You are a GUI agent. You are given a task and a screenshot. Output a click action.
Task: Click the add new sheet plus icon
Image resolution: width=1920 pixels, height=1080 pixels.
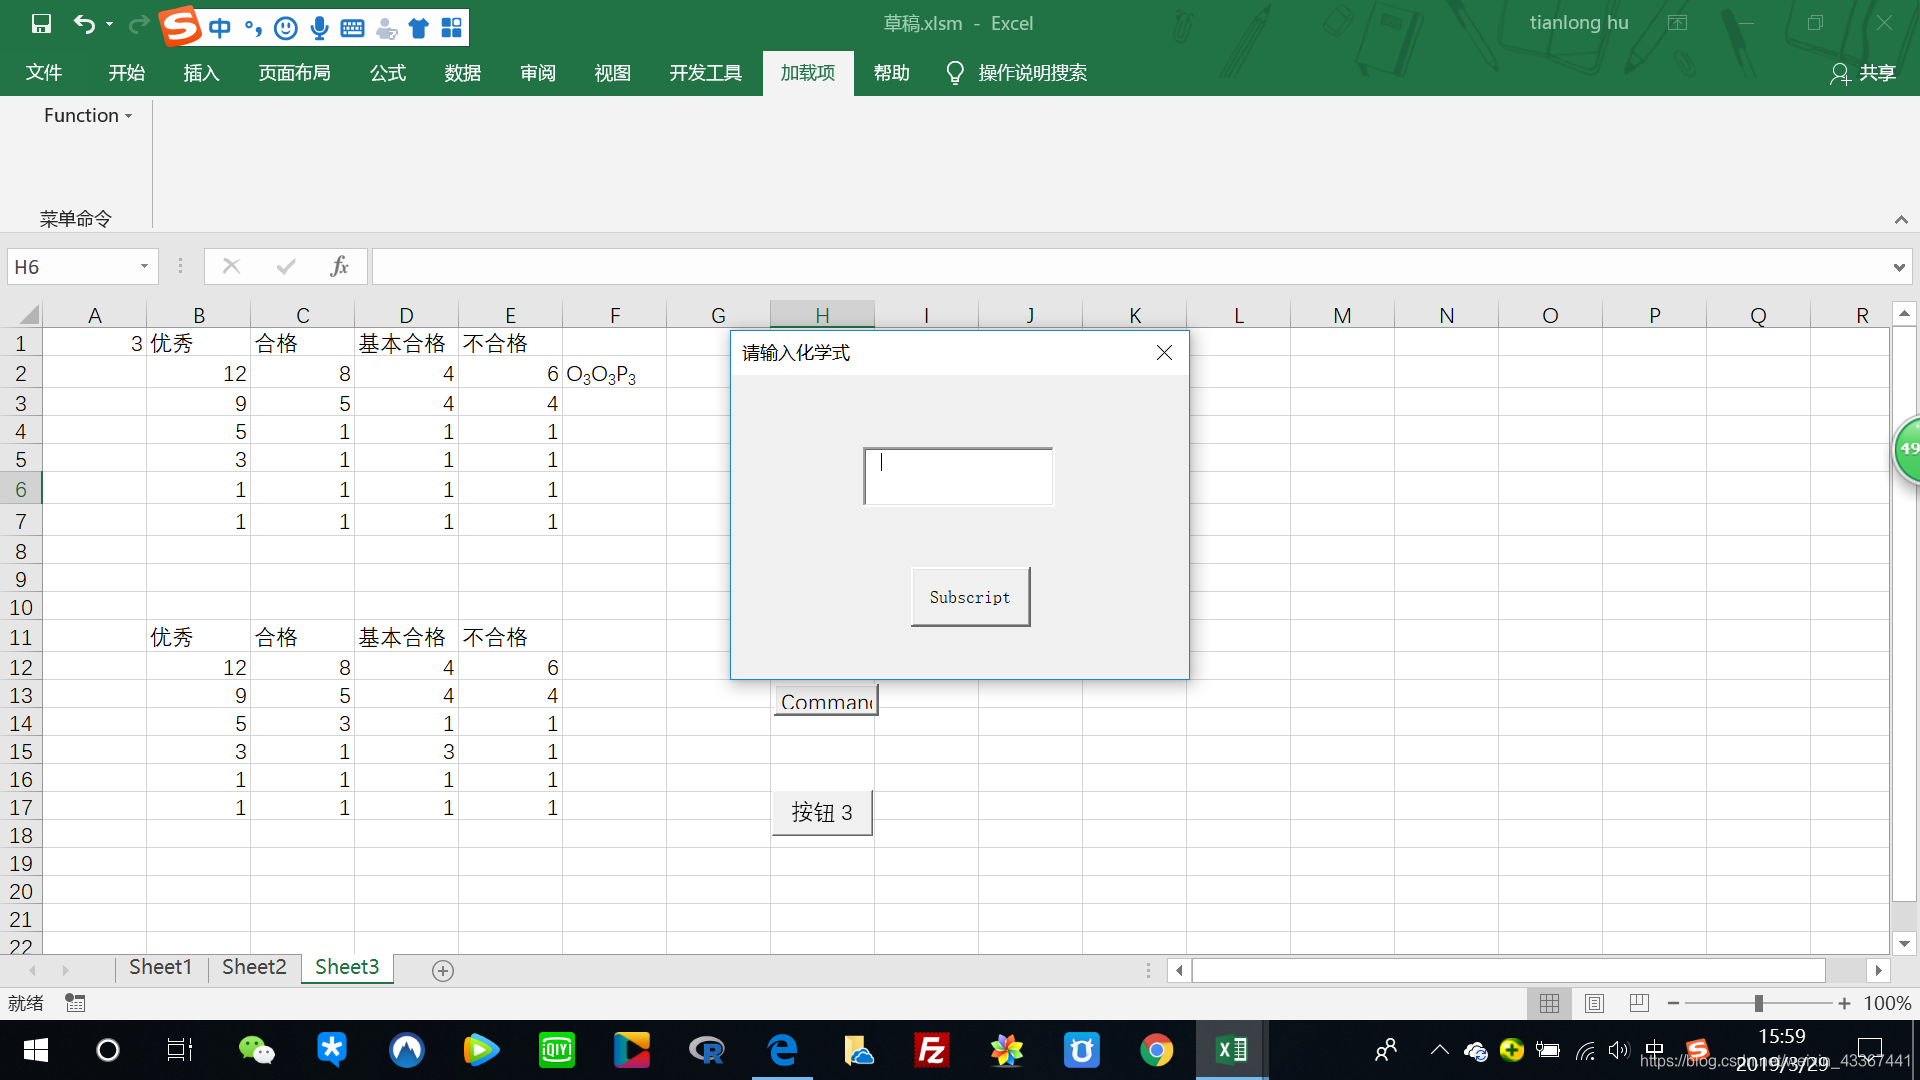(x=443, y=970)
